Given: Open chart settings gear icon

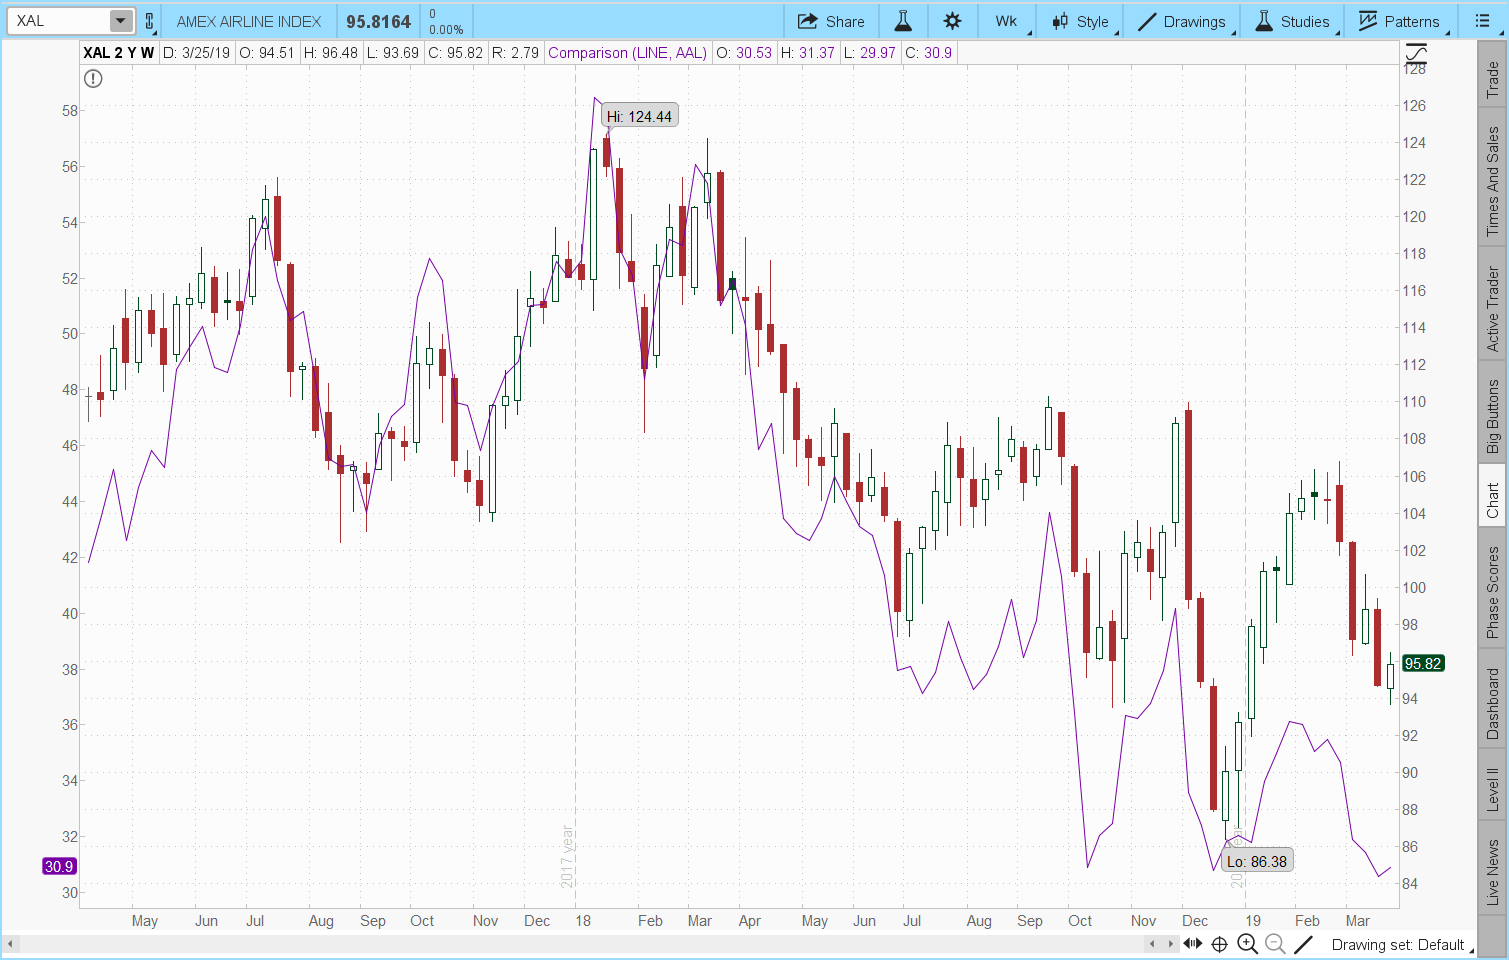Looking at the screenshot, I should [952, 21].
